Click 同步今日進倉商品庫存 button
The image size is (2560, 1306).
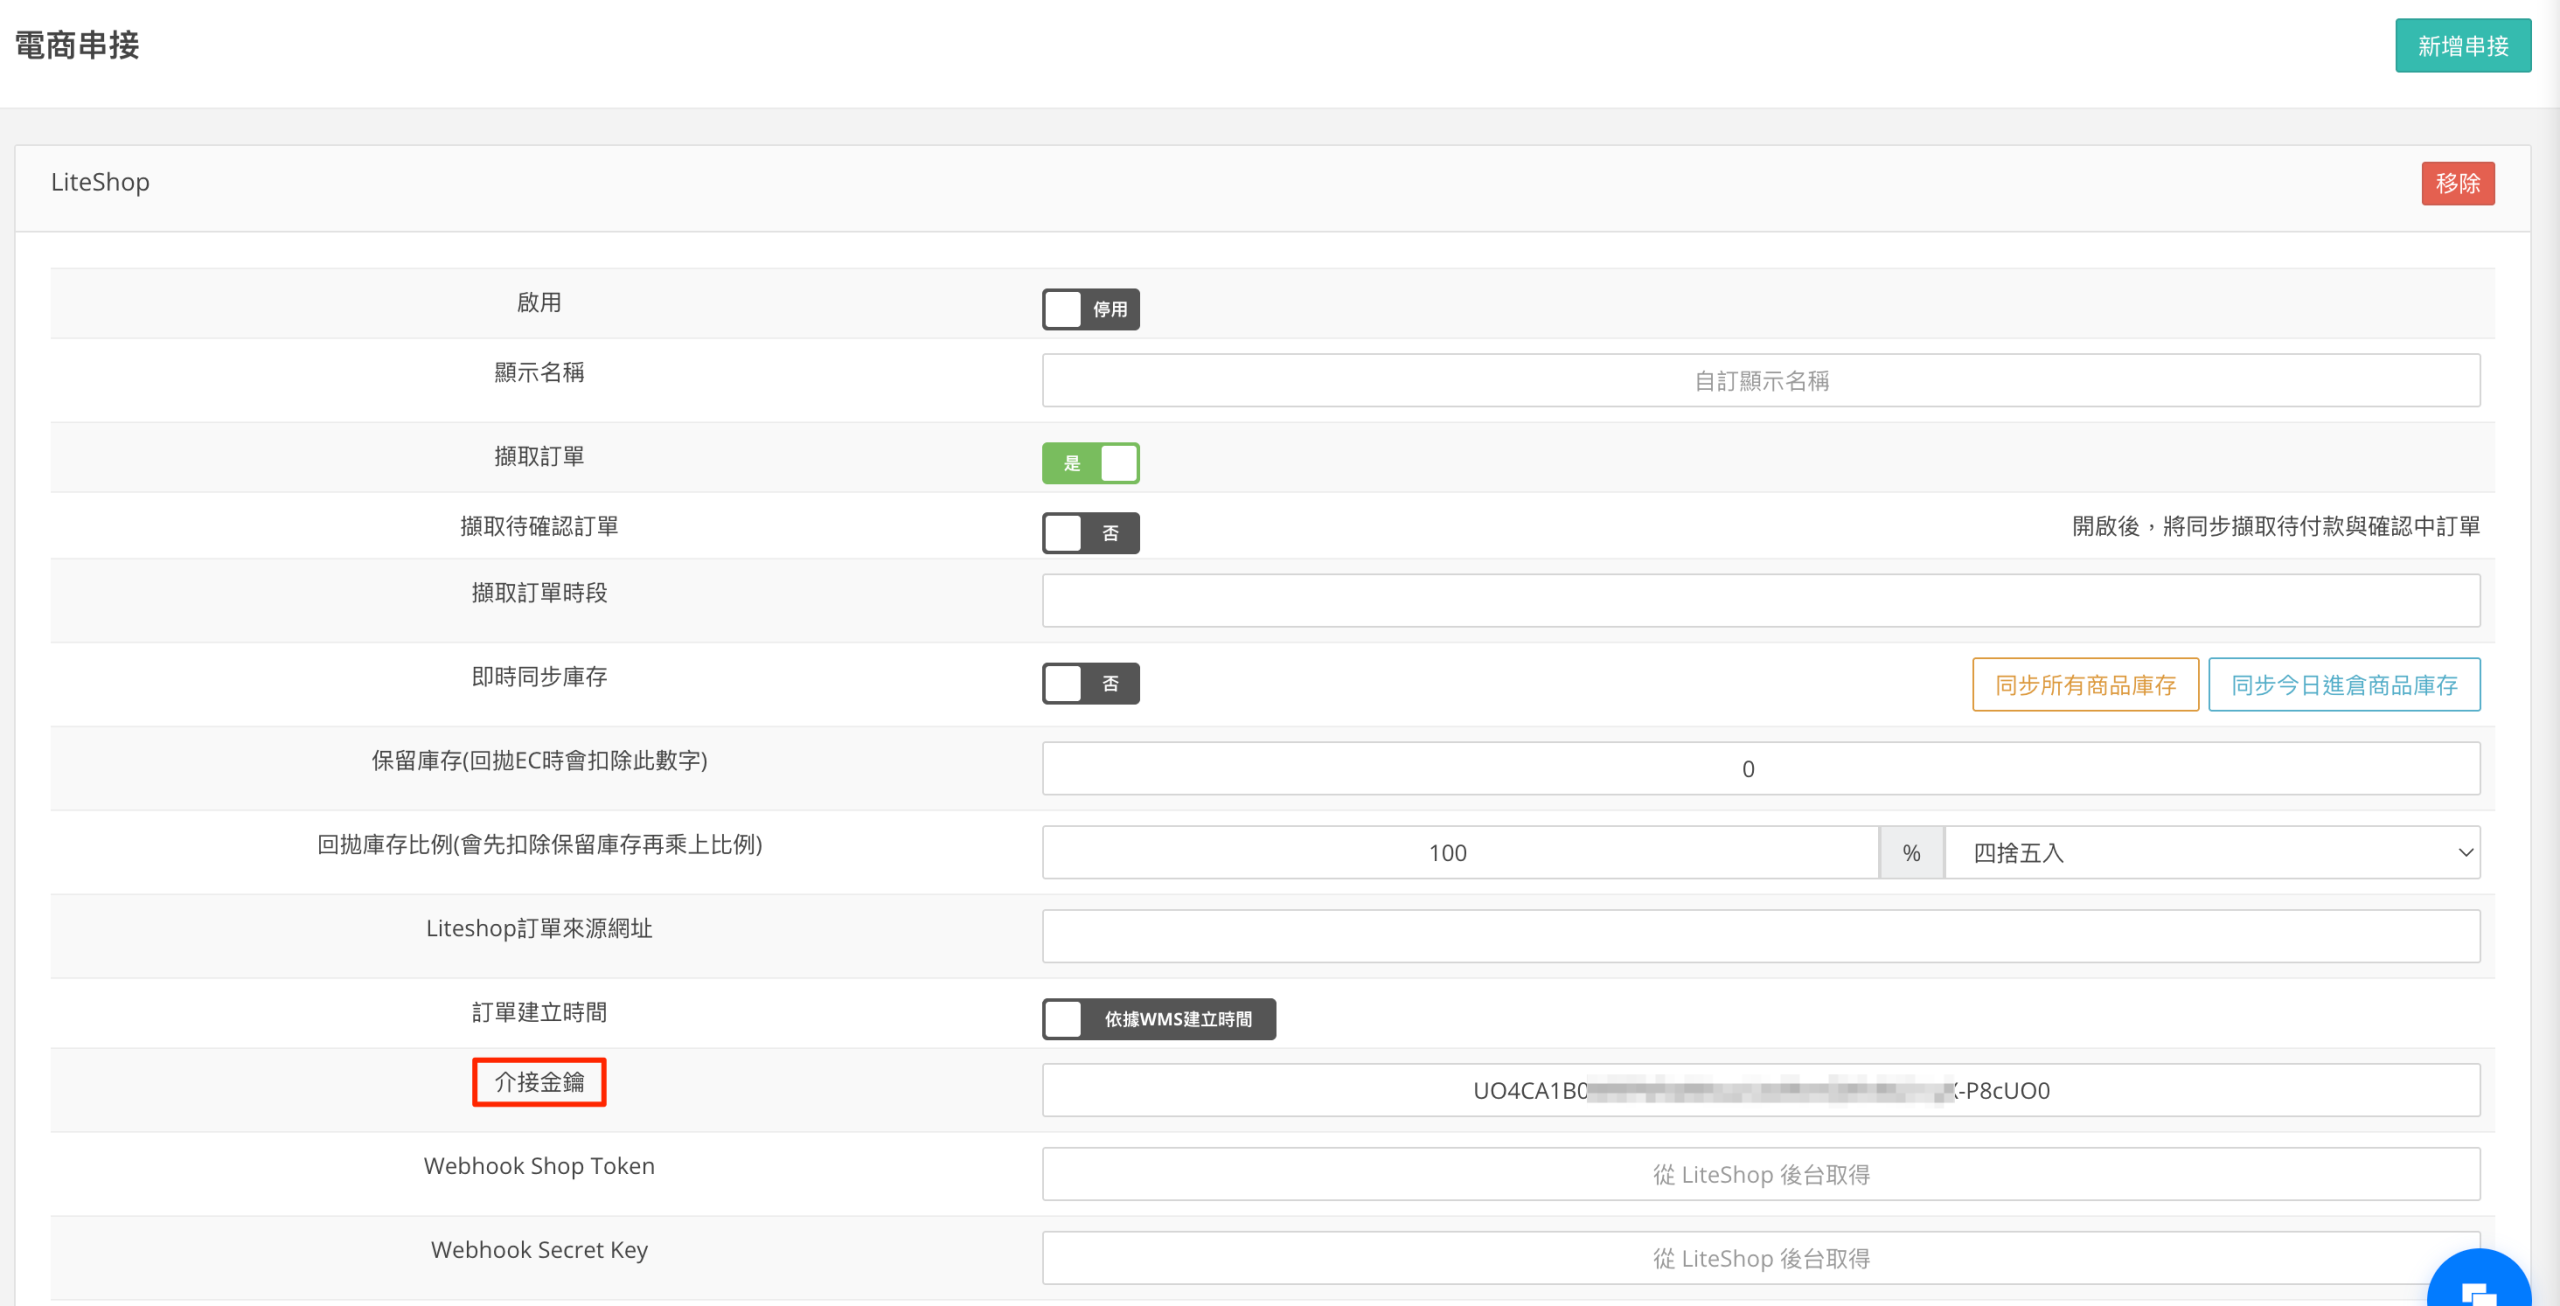click(2343, 685)
